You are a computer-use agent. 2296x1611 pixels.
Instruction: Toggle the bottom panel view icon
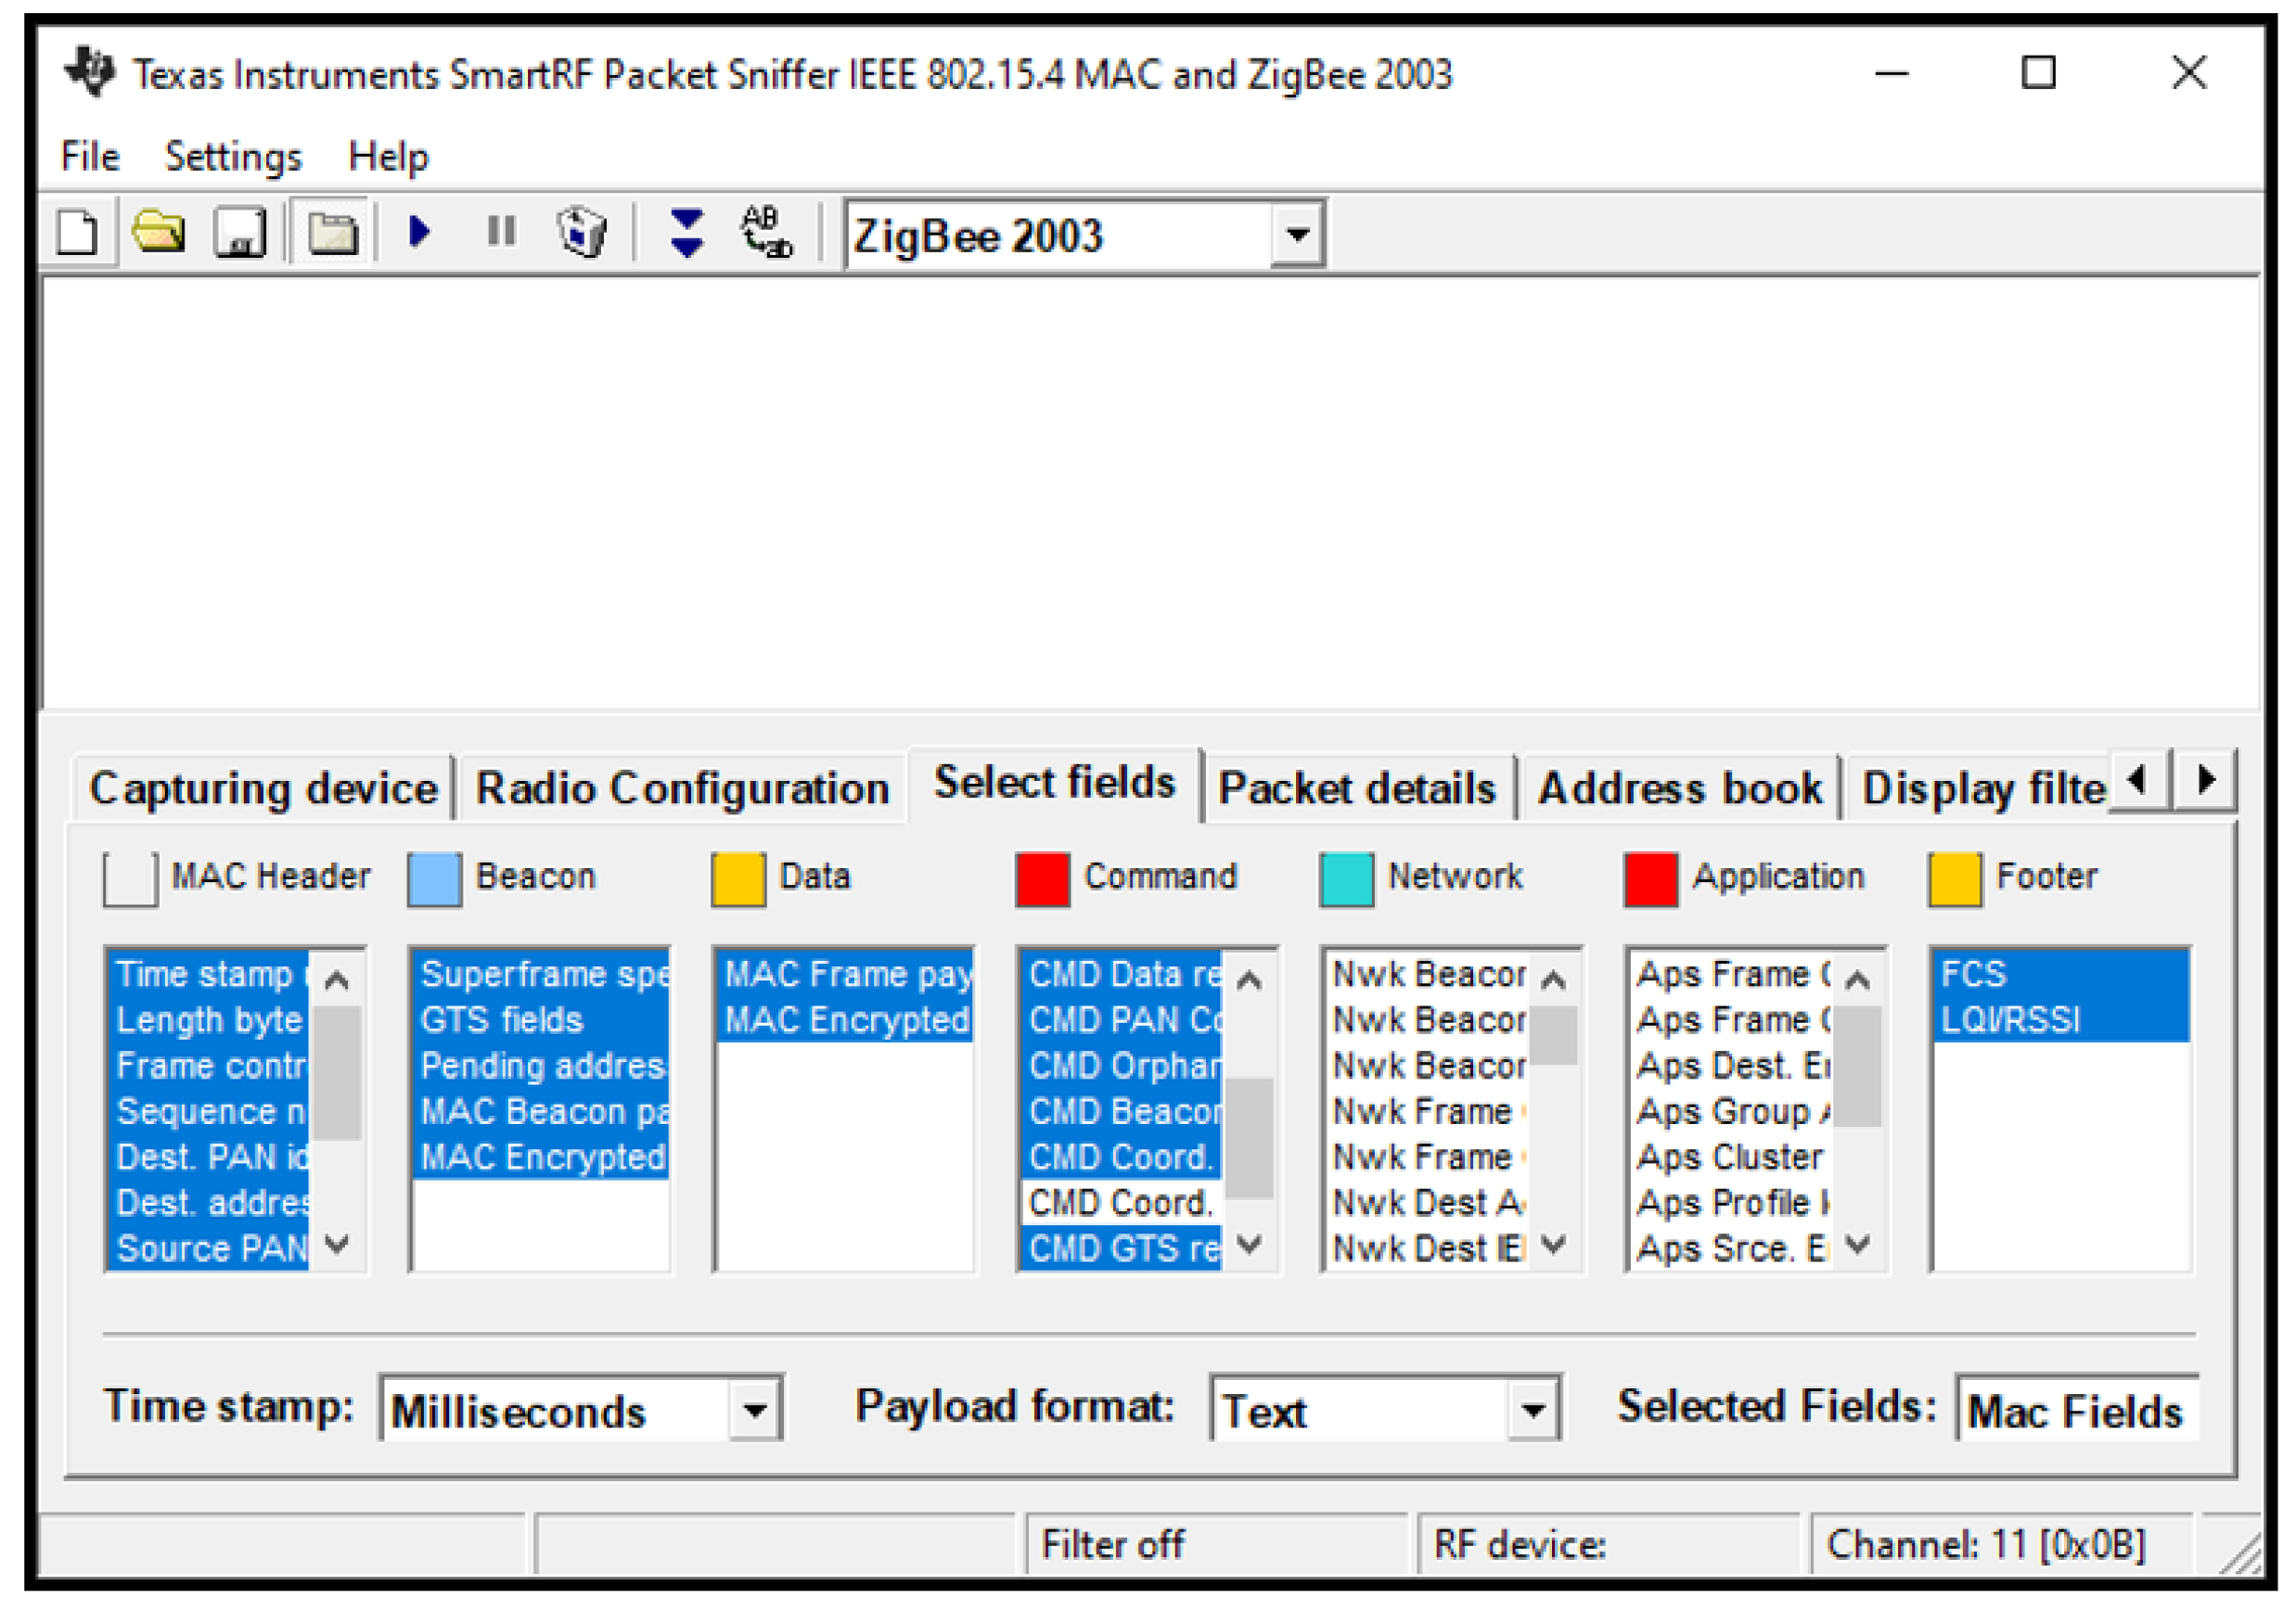pos(332,233)
